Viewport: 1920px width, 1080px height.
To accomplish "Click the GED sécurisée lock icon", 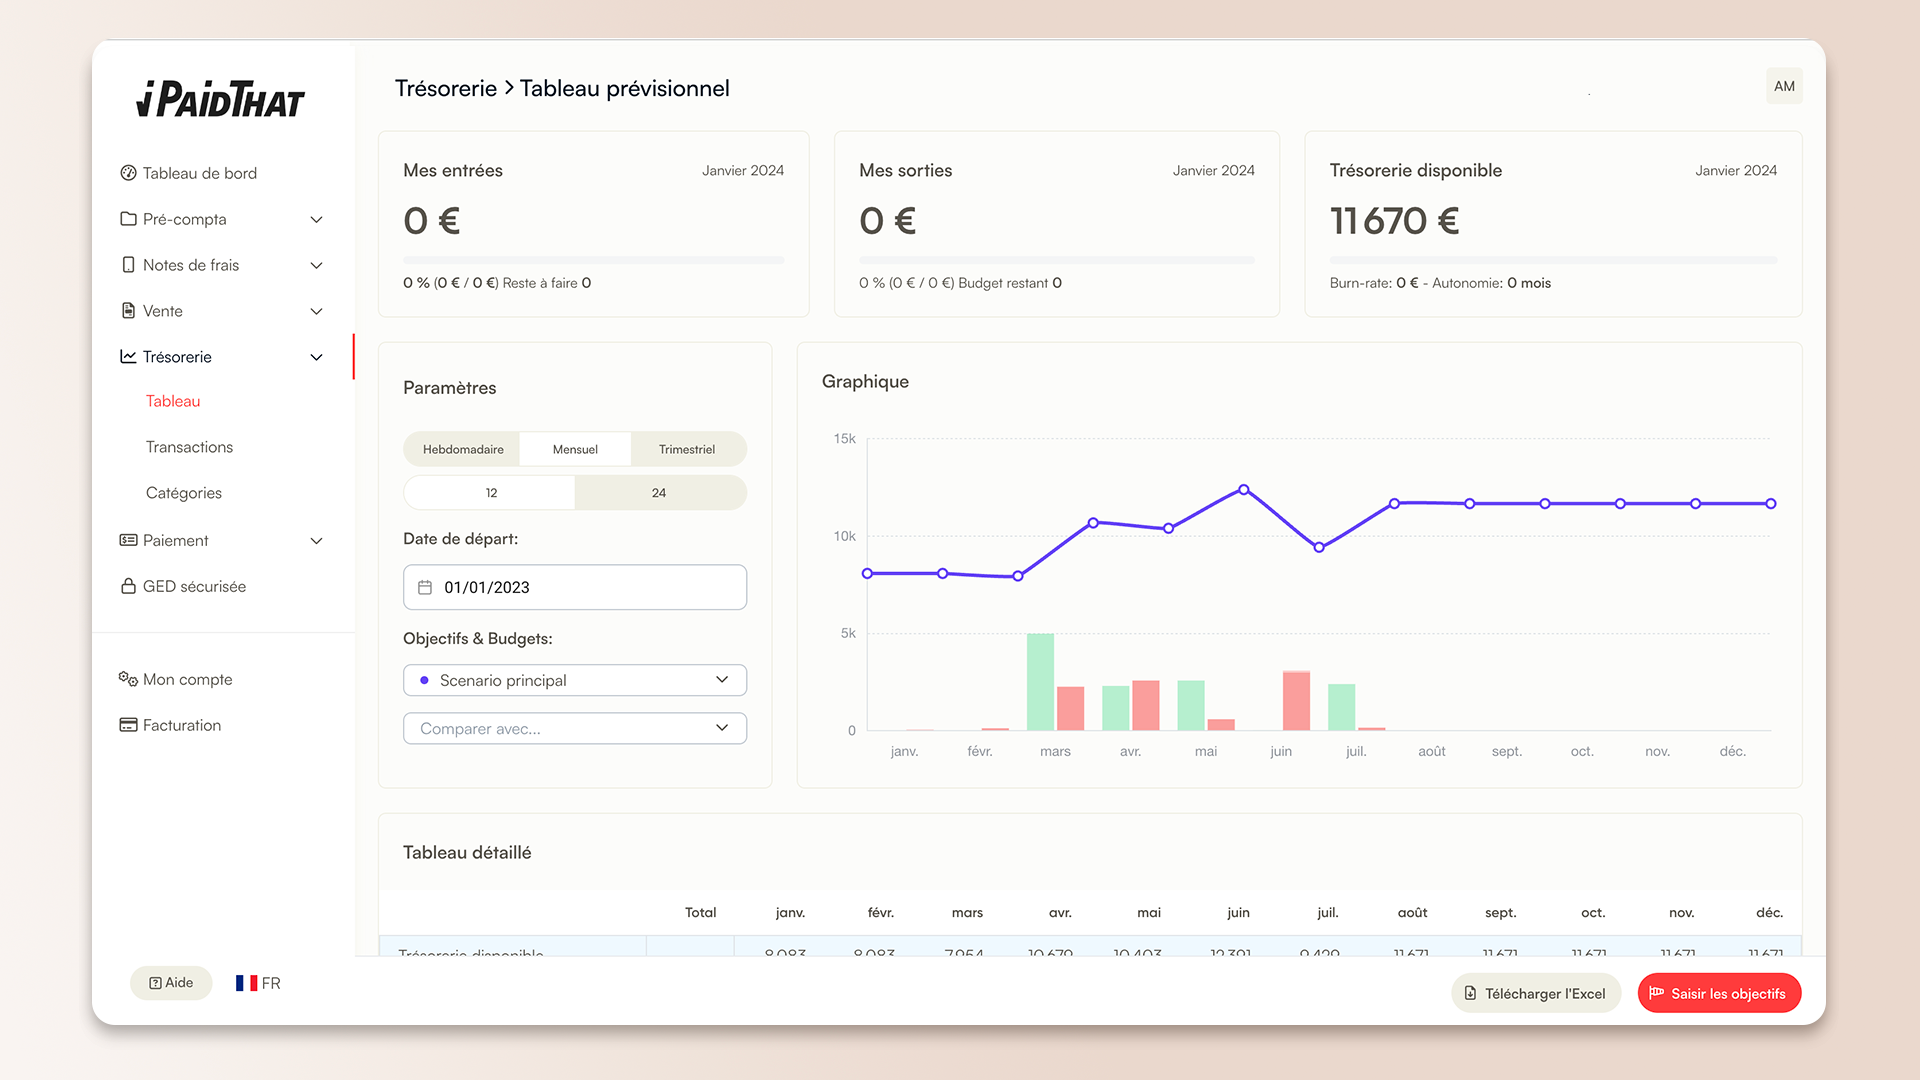I will pos(128,586).
